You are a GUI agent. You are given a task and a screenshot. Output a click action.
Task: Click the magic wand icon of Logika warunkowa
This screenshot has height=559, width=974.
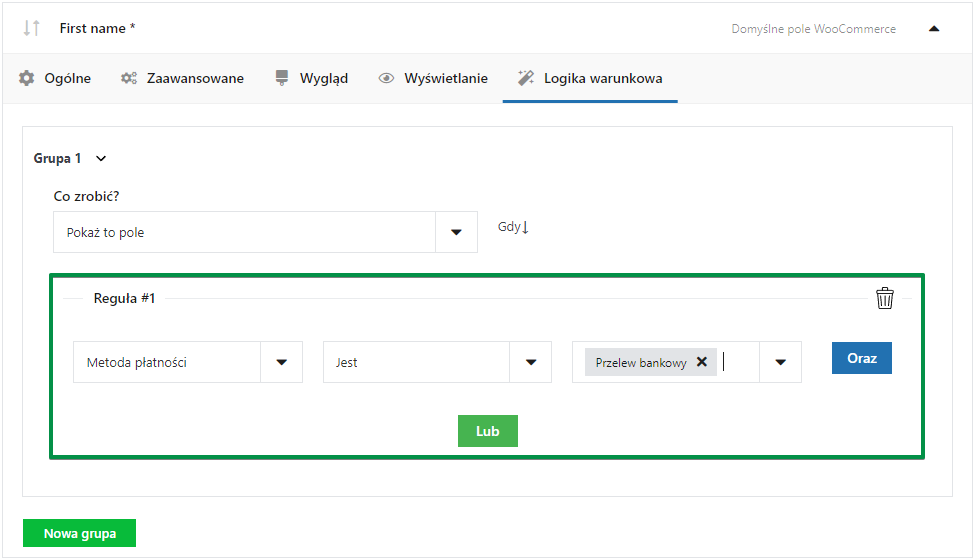[x=526, y=78]
